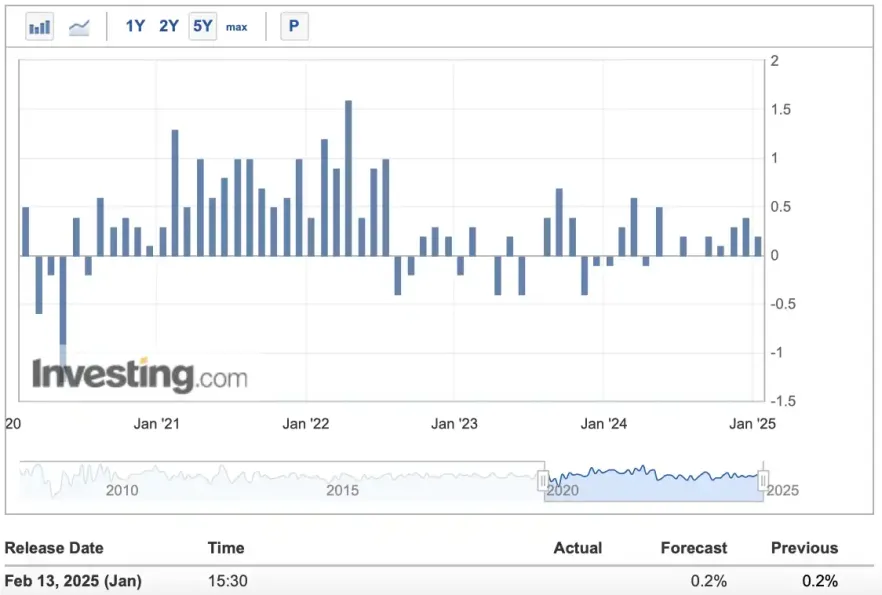
Task: Click the P button in chart toolbar
Action: (294, 27)
